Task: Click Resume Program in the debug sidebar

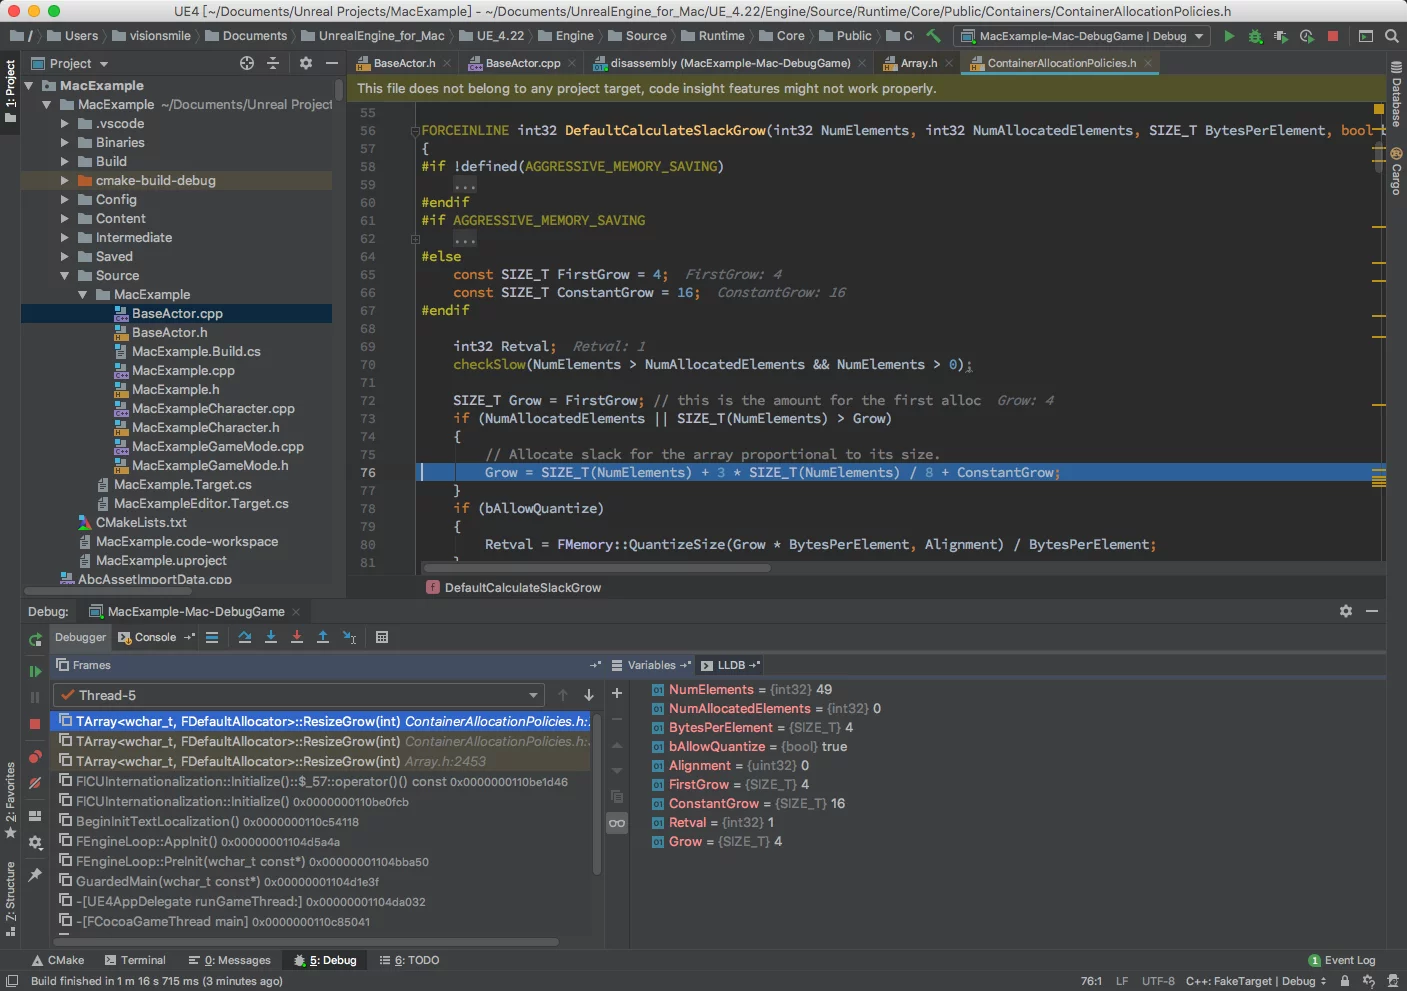Action: pyautogui.click(x=35, y=671)
